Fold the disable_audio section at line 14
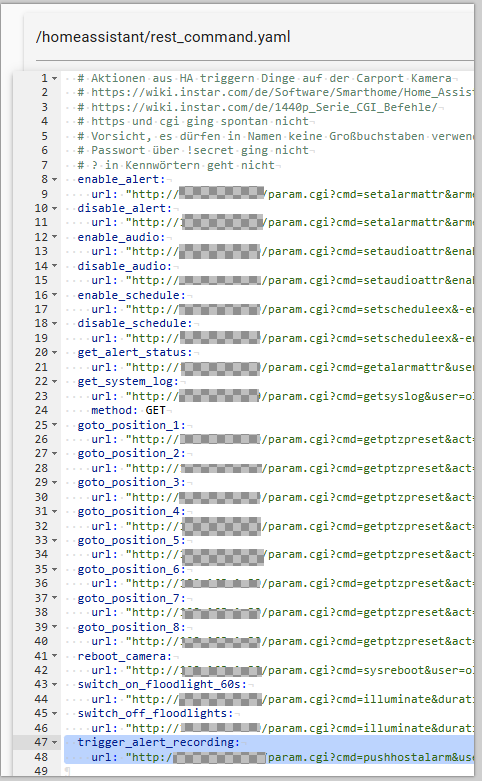This screenshot has height=781, width=482. [x=55, y=266]
